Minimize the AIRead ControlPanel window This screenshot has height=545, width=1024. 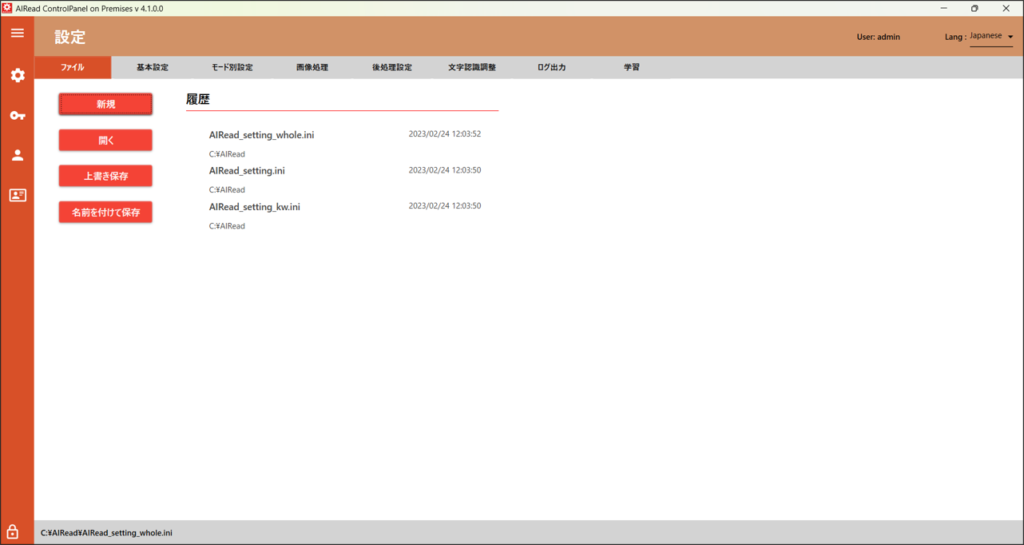[x=944, y=8]
